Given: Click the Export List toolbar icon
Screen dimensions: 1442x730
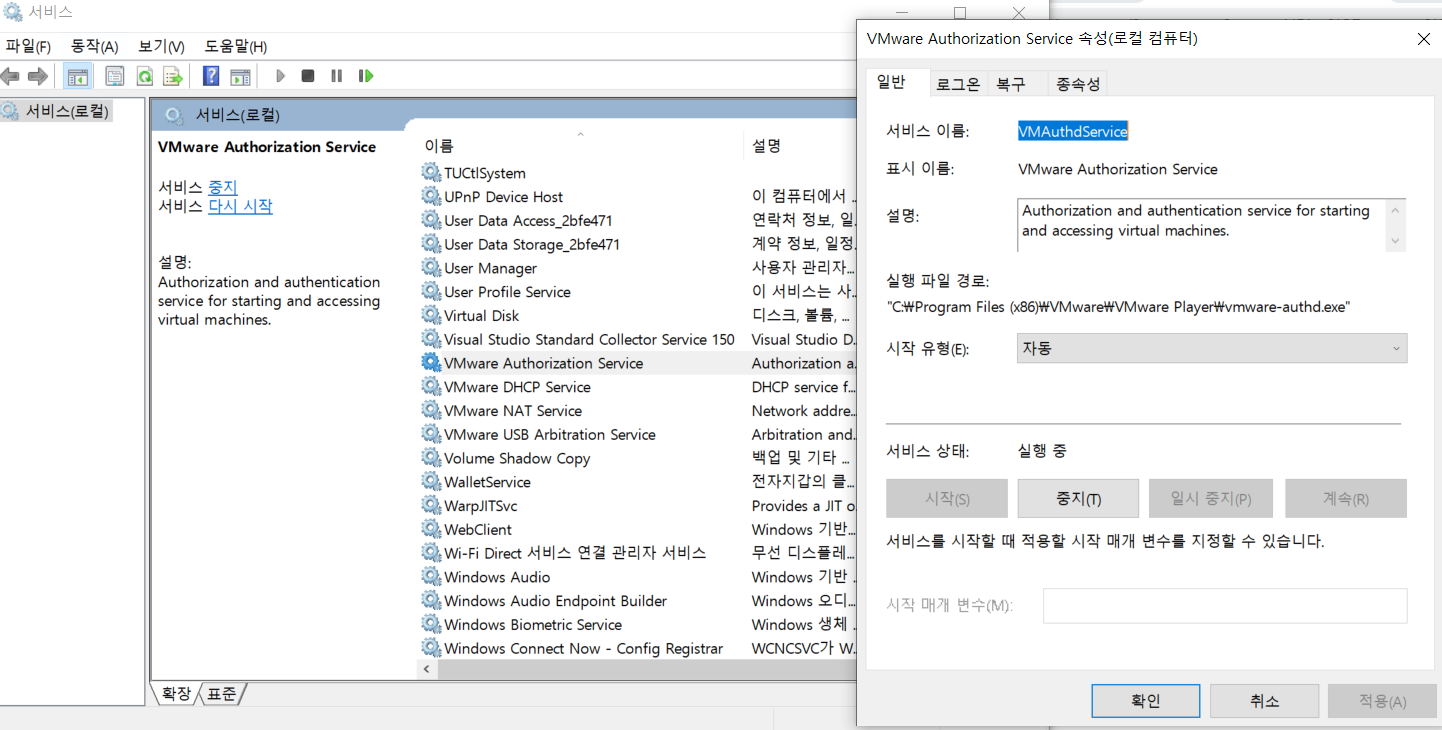Looking at the screenshot, I should pos(173,76).
